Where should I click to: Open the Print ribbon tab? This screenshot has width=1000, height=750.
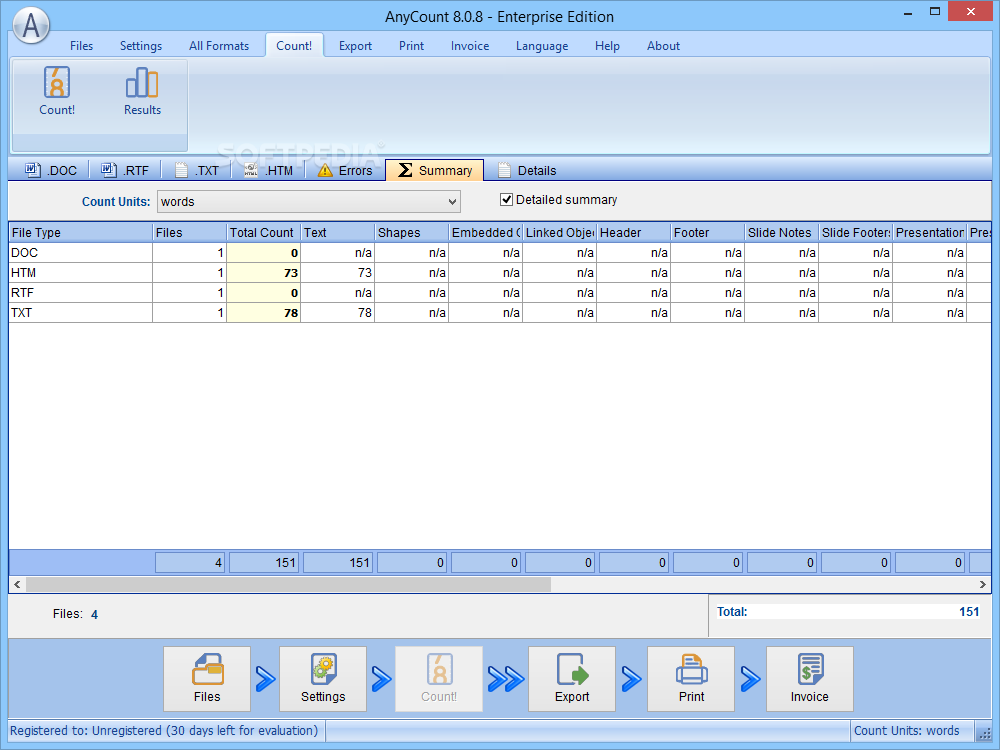[x=411, y=46]
